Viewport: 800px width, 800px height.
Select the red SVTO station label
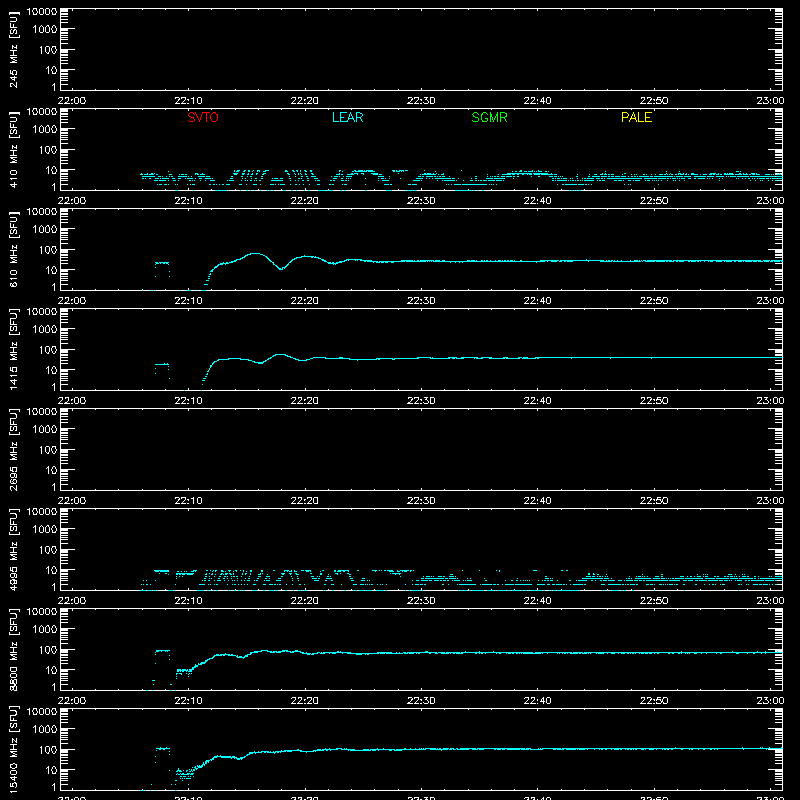coord(203,117)
